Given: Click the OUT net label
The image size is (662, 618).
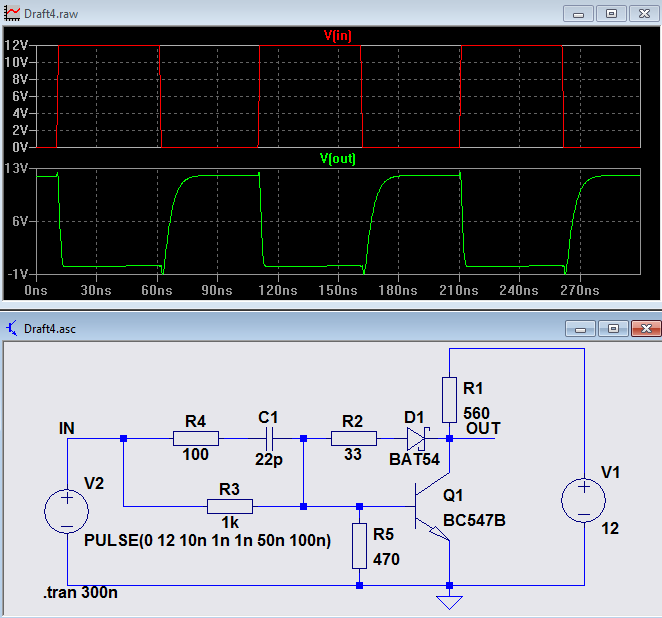Looking at the screenshot, I should (x=483, y=428).
